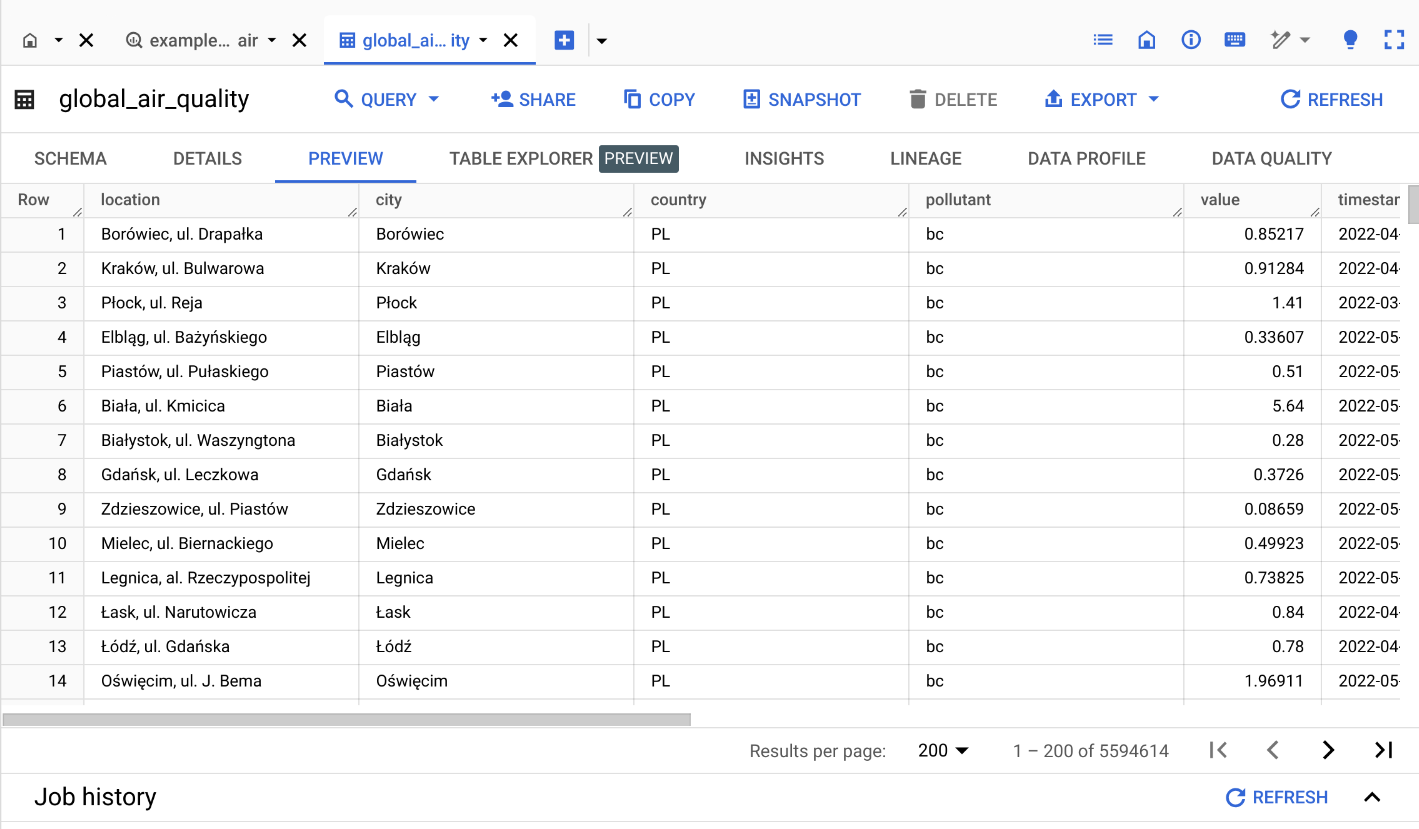This screenshot has width=1419, height=829.
Task: Expand the Job history panel
Action: point(1372,797)
